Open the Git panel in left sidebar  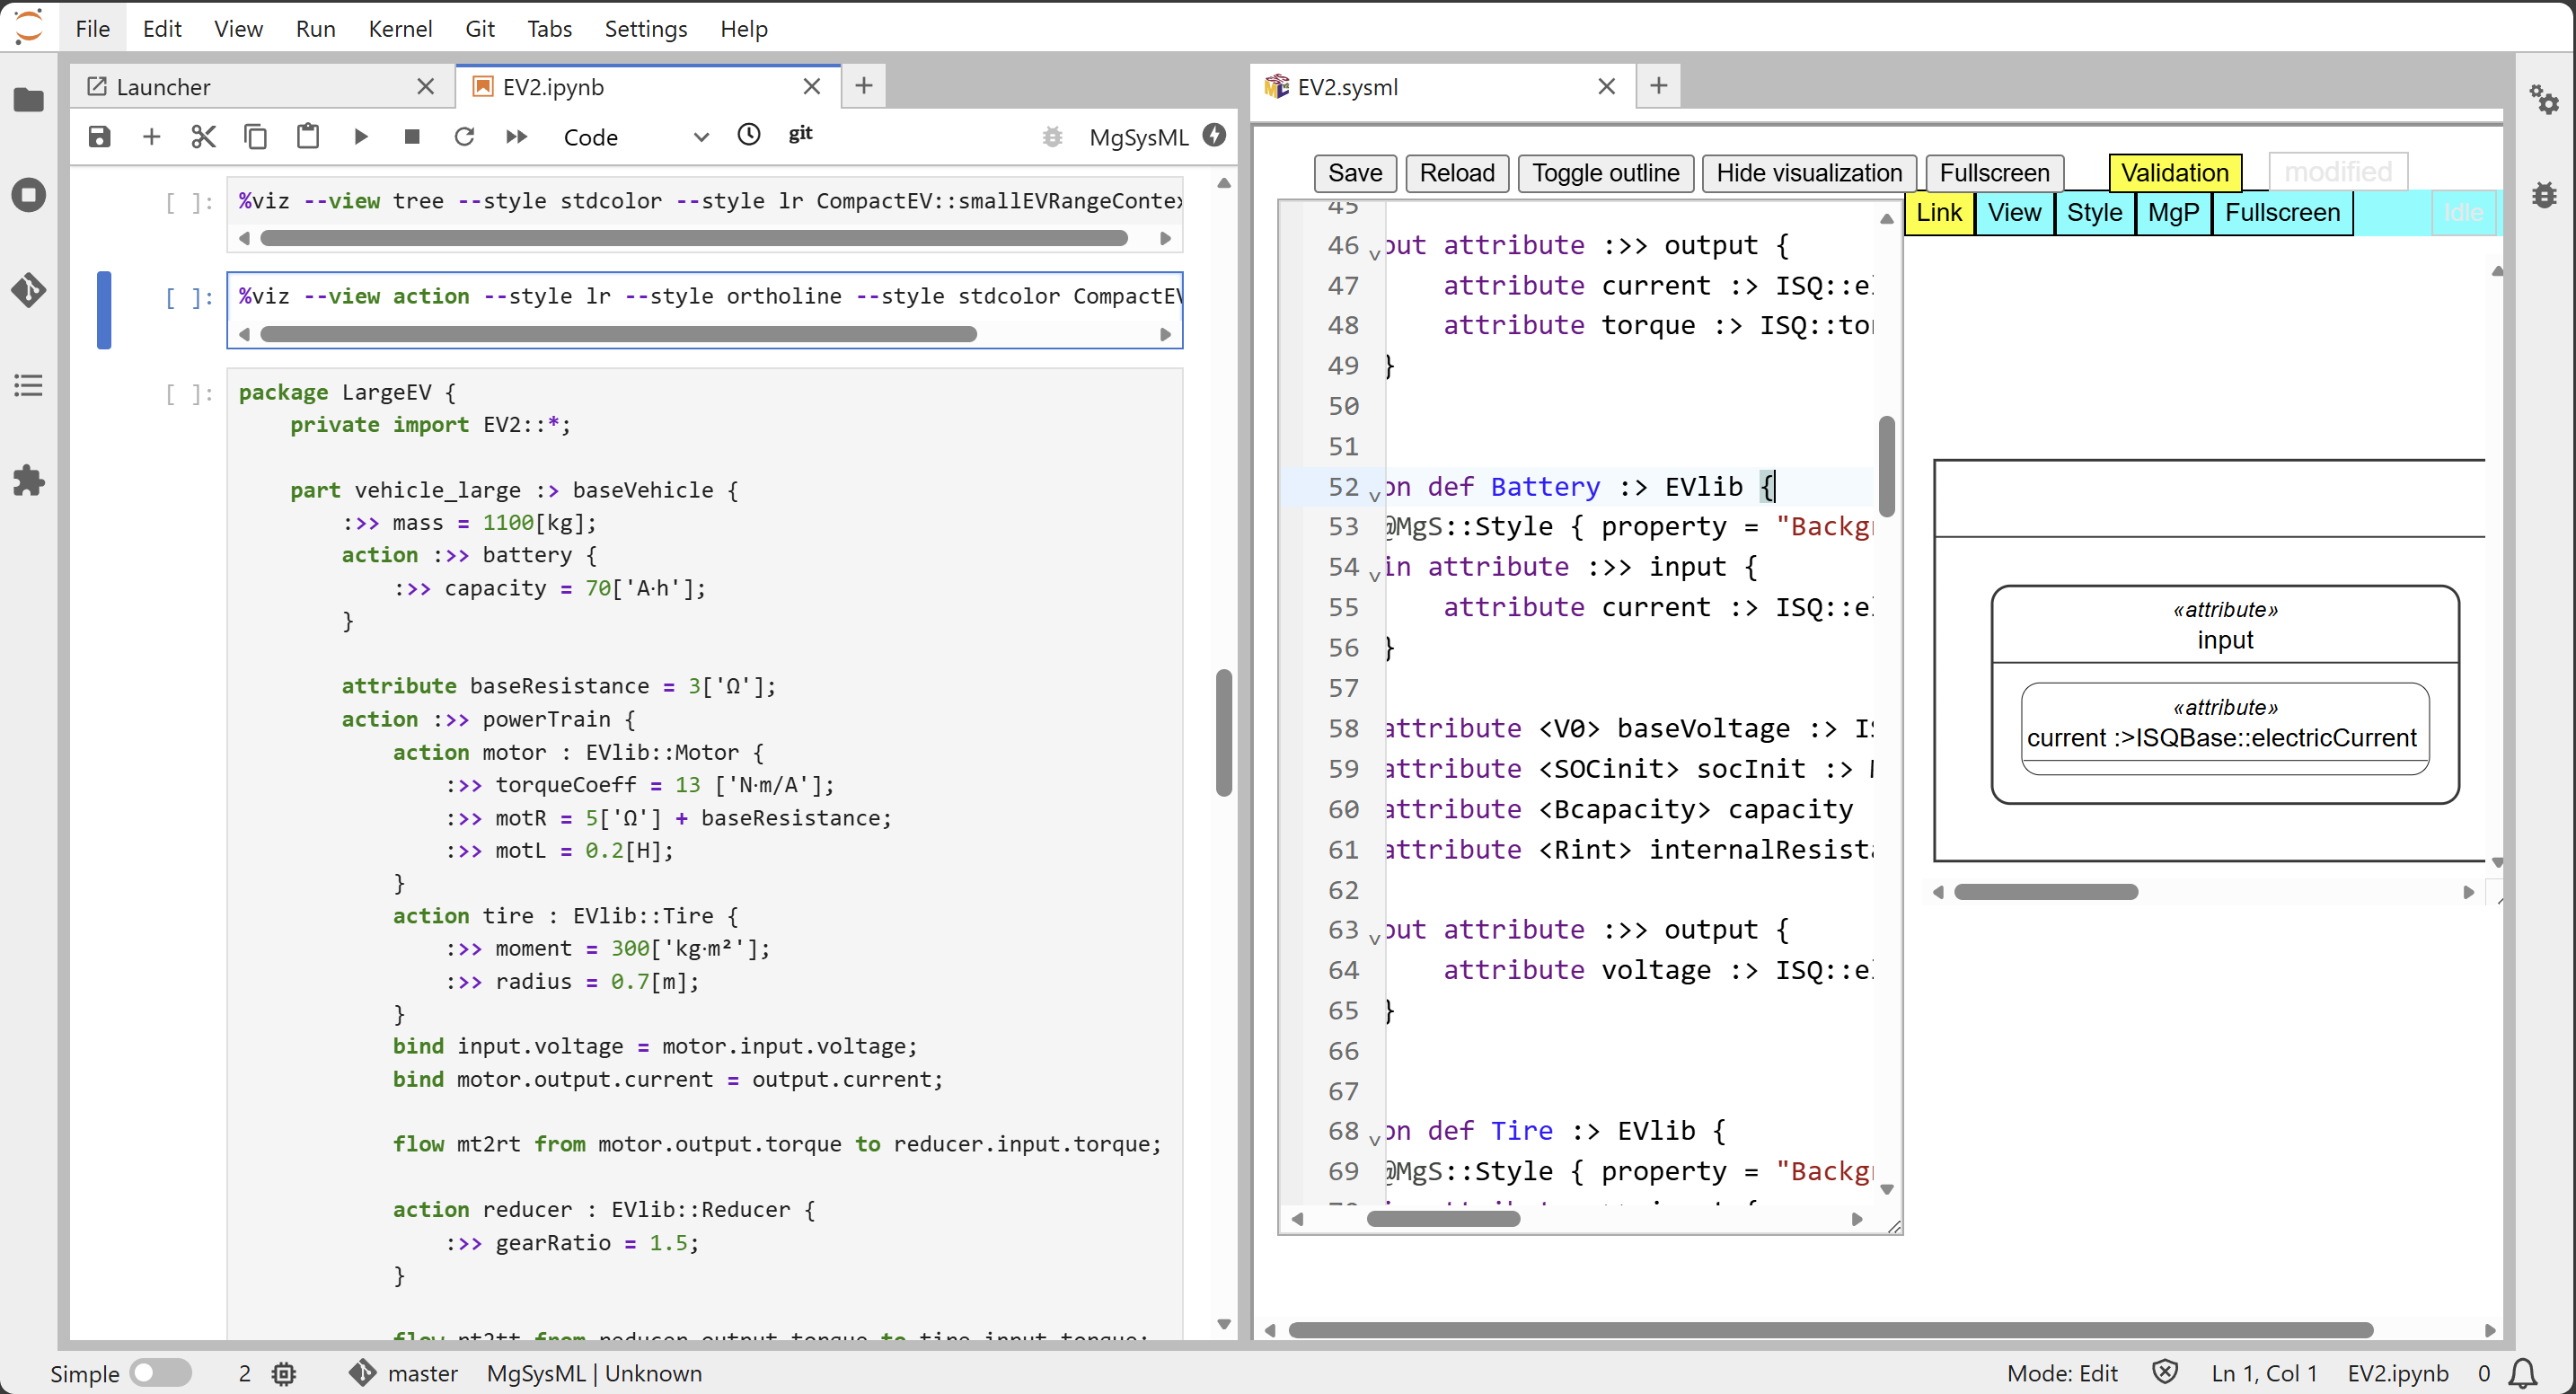(x=28, y=290)
